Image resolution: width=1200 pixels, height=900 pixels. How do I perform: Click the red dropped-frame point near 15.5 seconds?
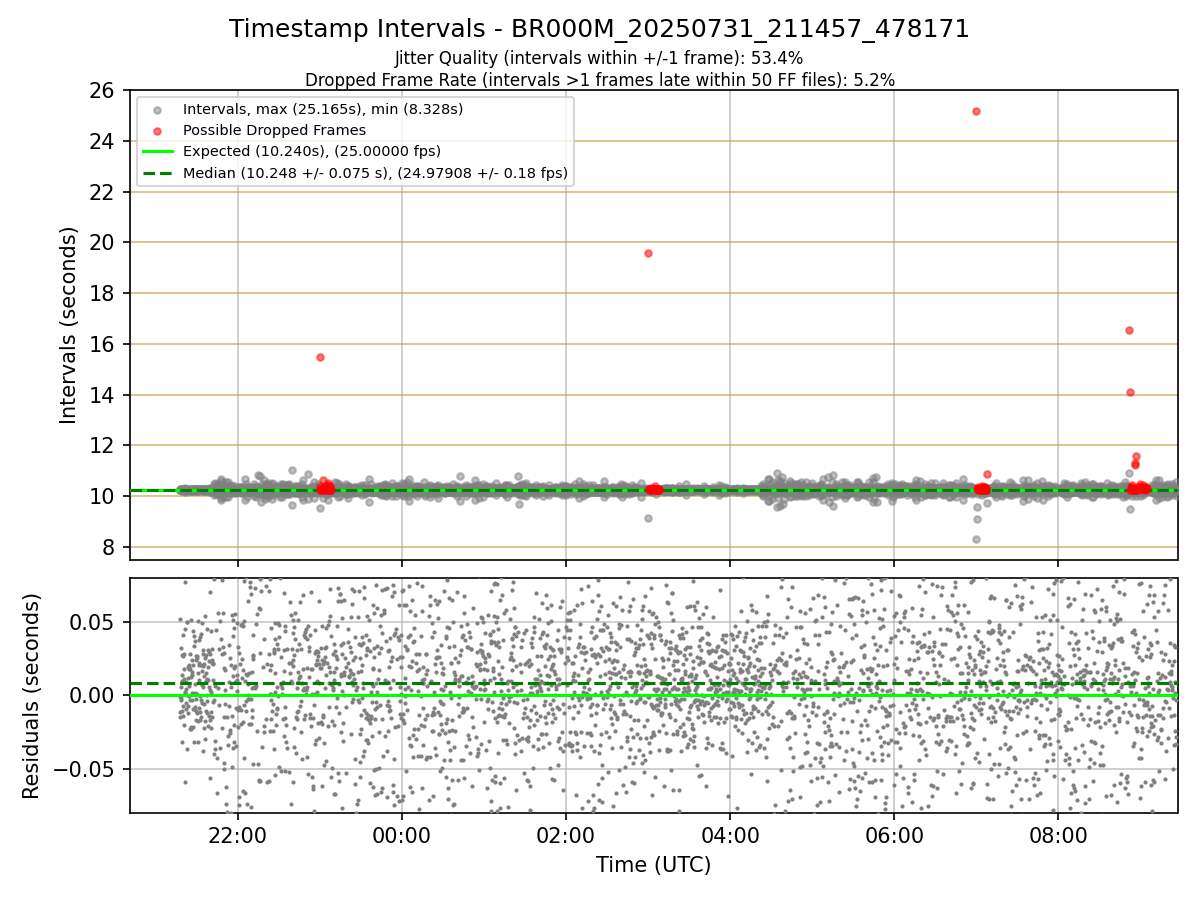point(320,357)
